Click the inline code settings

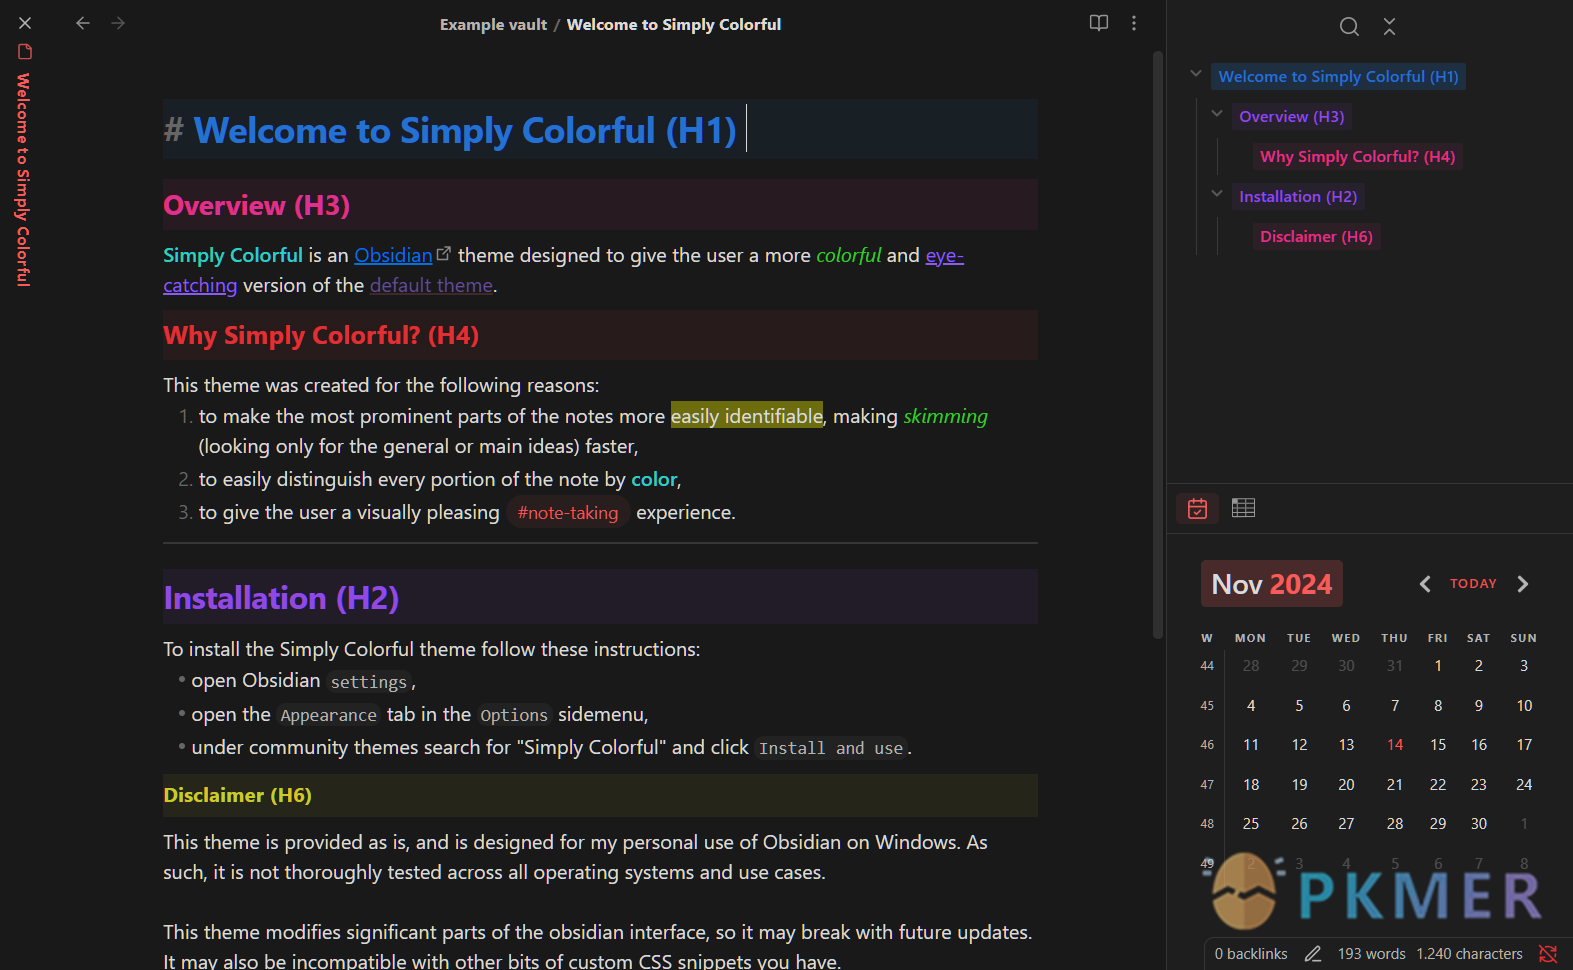369,682
